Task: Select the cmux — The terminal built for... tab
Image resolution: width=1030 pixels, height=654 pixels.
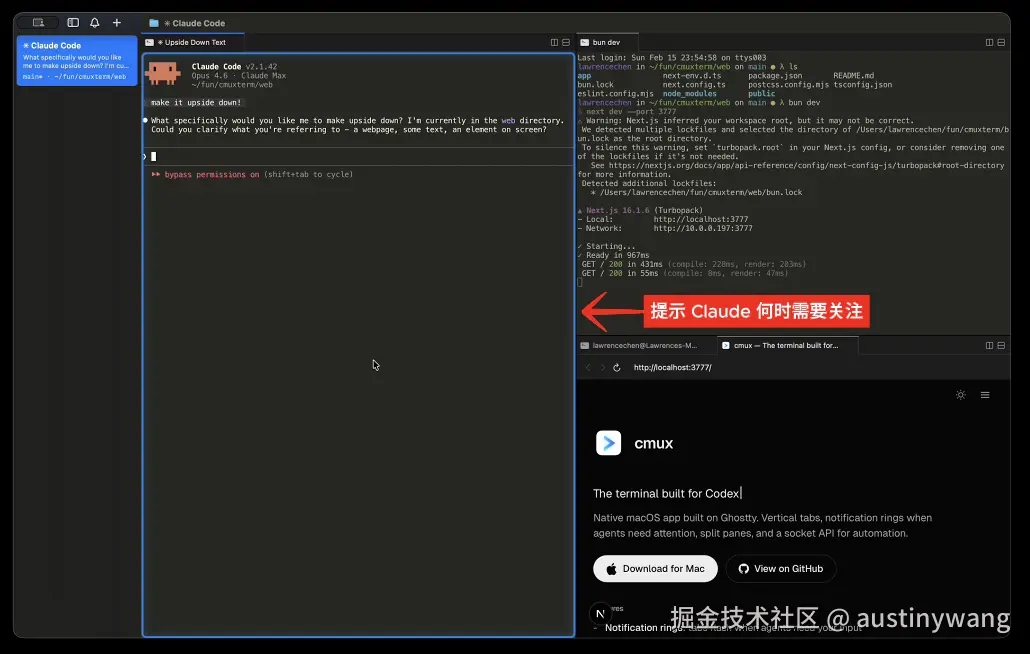Action: coord(786,345)
